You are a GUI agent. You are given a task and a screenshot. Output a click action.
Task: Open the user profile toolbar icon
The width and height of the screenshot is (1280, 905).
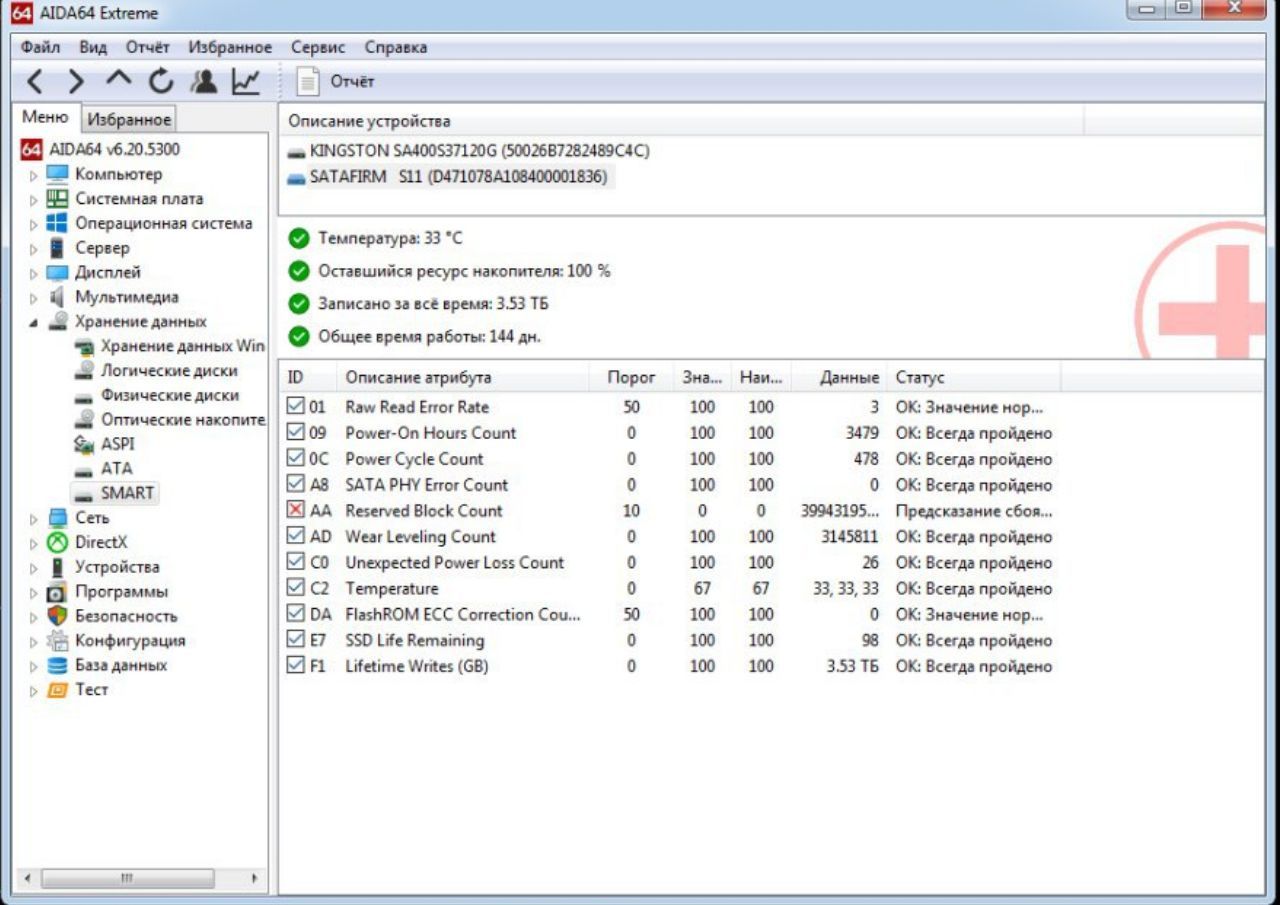point(203,81)
